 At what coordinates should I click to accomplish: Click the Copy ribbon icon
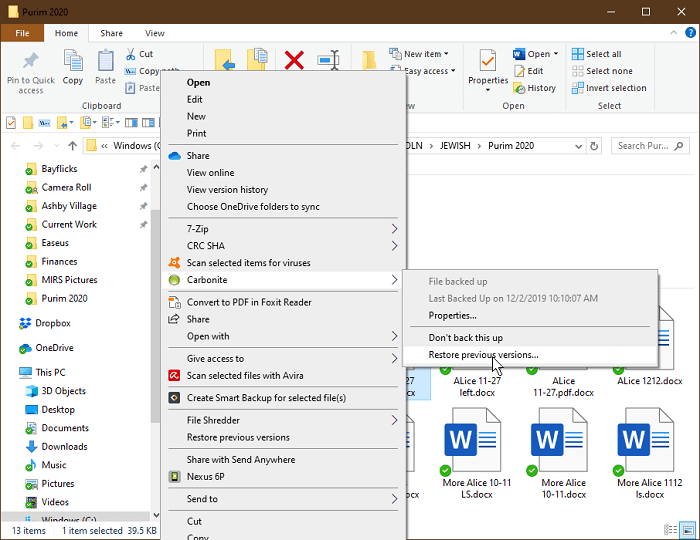73,67
